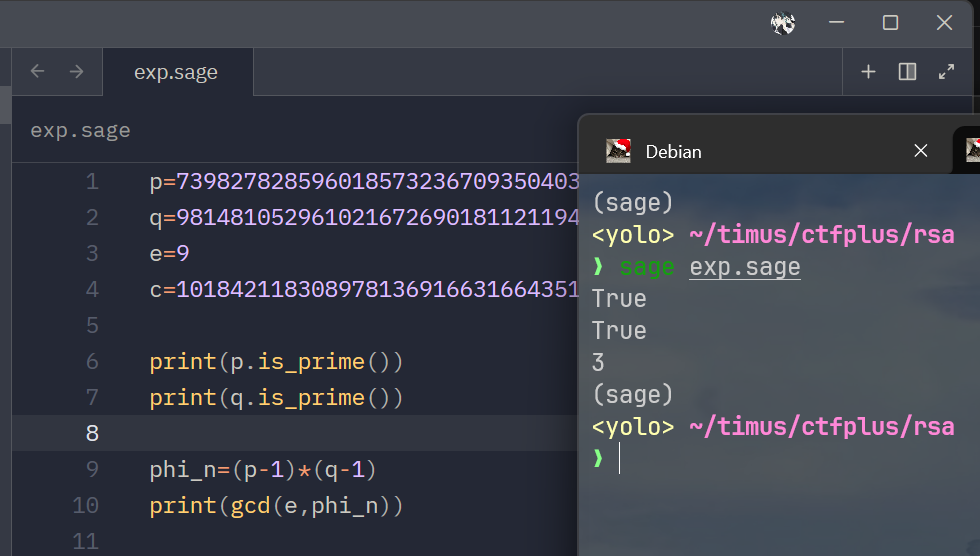
Task: Open the avatar icon in title bar
Action: tap(782, 23)
